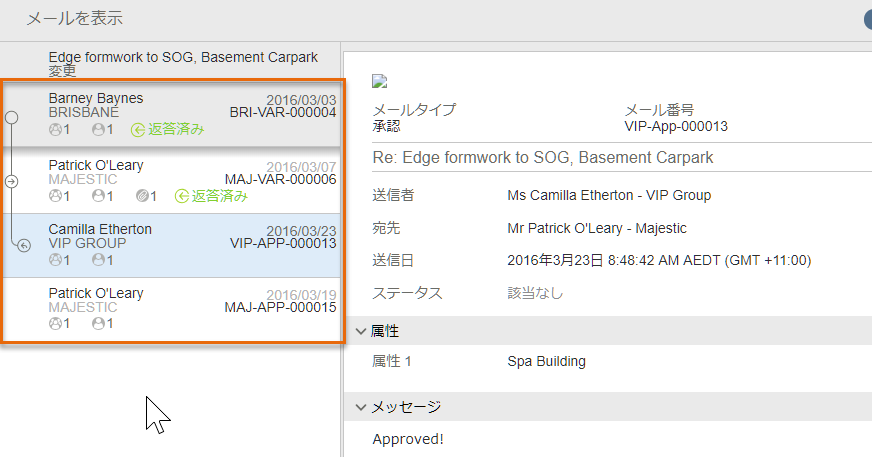The width and height of the screenshot is (872, 457).
Task: Collapse the 属性 section
Action: coord(361,331)
